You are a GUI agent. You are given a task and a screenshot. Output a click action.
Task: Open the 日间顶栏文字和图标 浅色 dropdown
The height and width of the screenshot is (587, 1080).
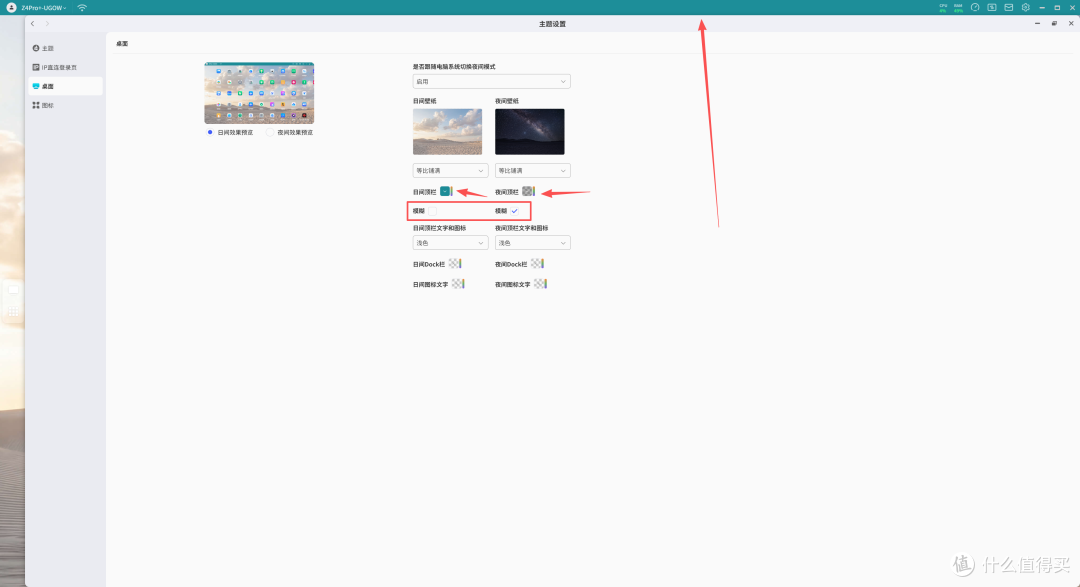450,243
